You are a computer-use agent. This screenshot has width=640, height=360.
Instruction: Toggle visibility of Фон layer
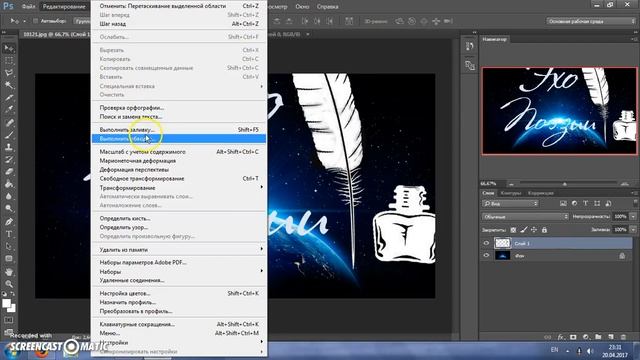pyautogui.click(x=486, y=256)
